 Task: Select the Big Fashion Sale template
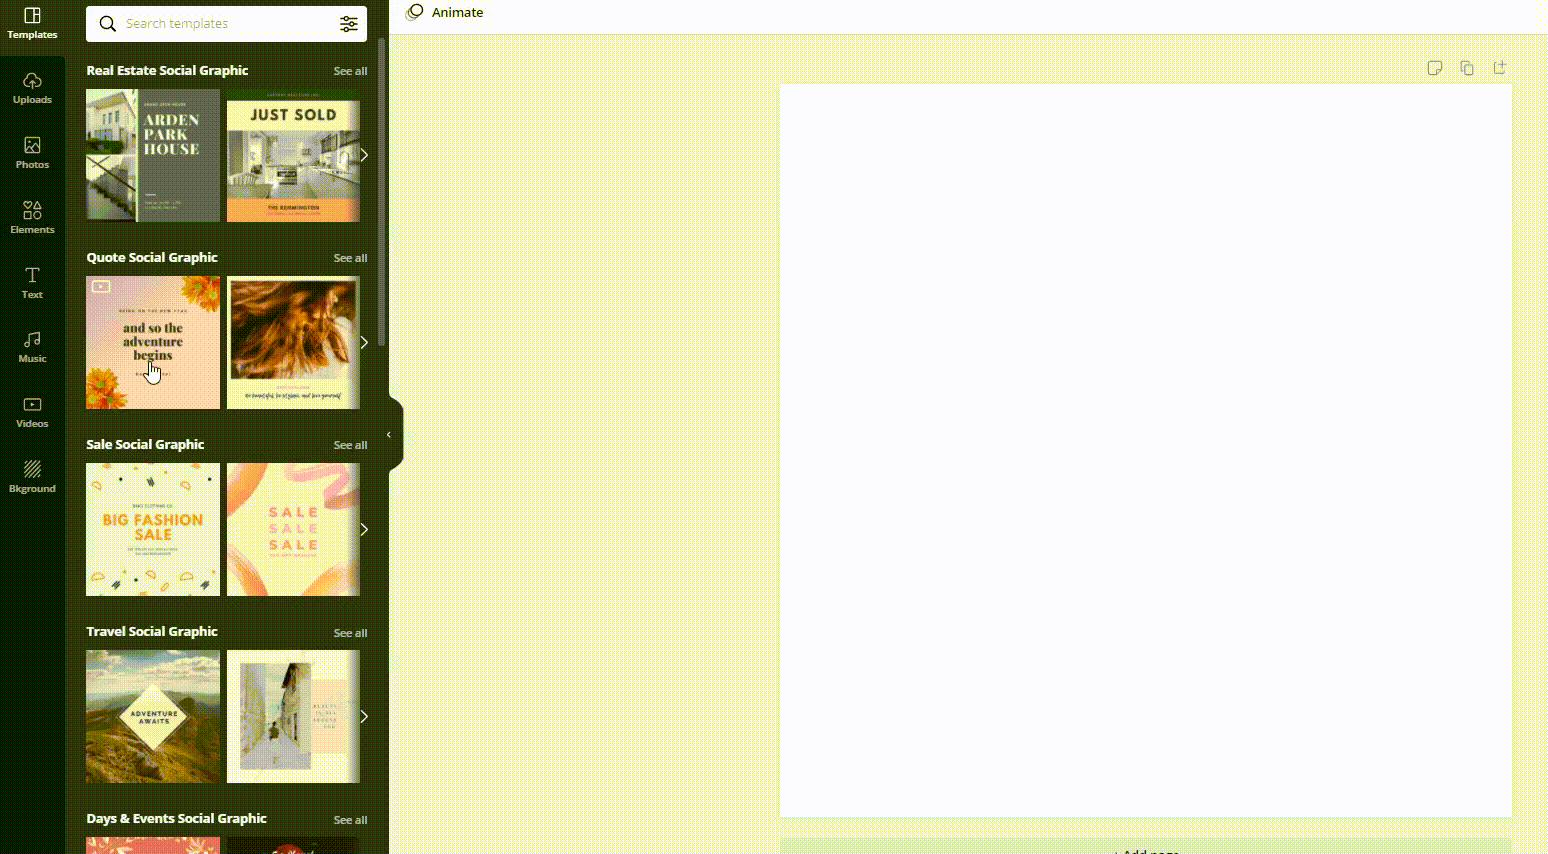pyautogui.click(x=153, y=529)
